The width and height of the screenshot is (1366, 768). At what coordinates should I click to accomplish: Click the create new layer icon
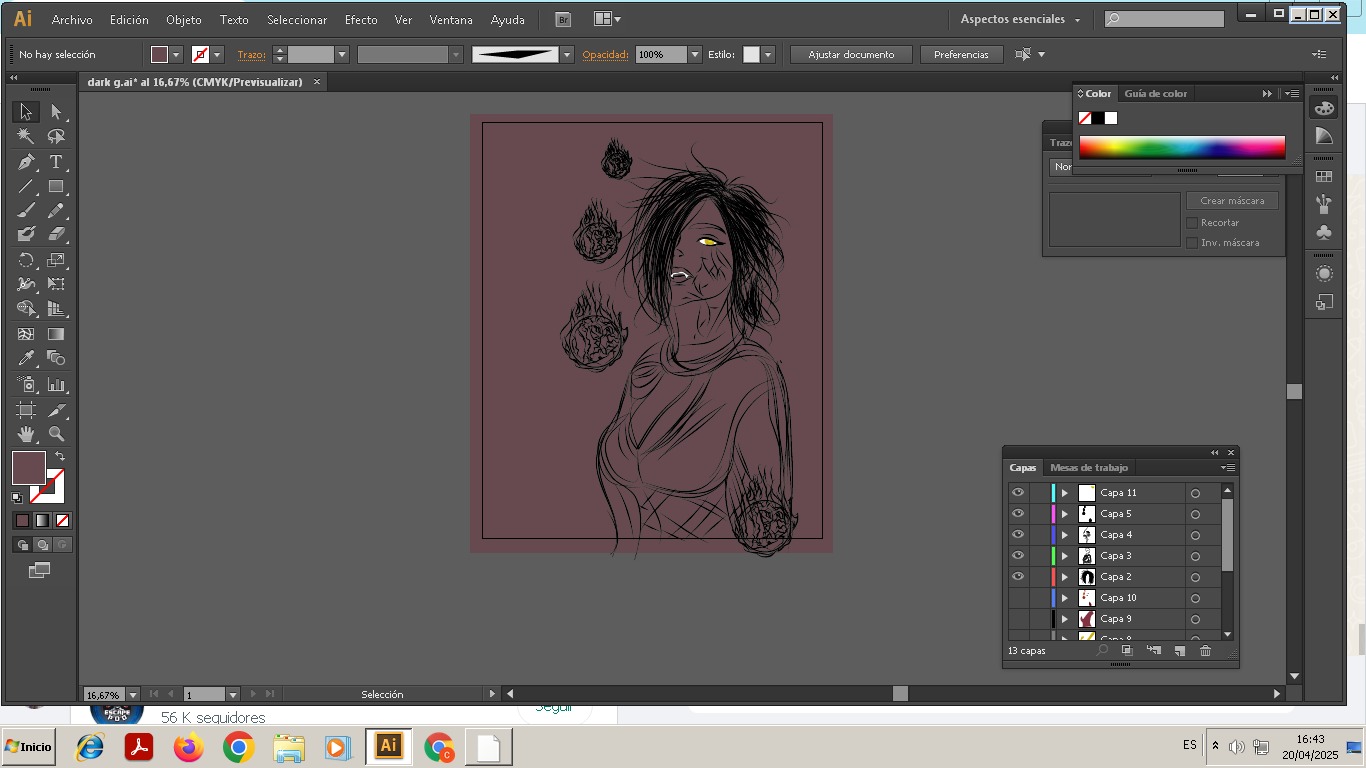[x=1179, y=651]
